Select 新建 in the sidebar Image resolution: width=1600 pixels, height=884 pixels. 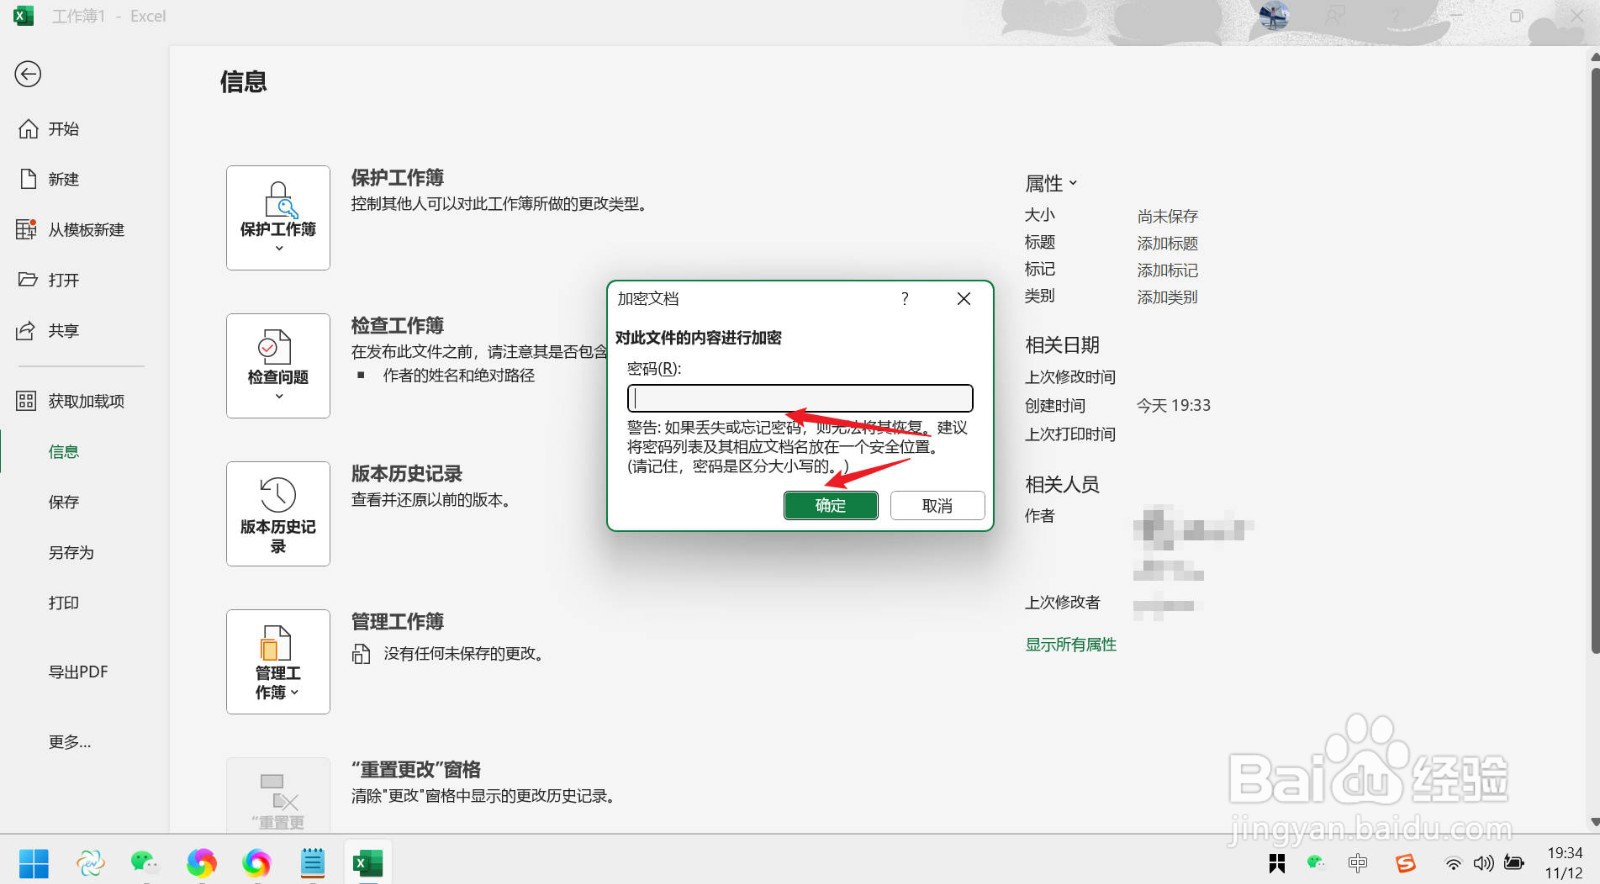point(64,179)
